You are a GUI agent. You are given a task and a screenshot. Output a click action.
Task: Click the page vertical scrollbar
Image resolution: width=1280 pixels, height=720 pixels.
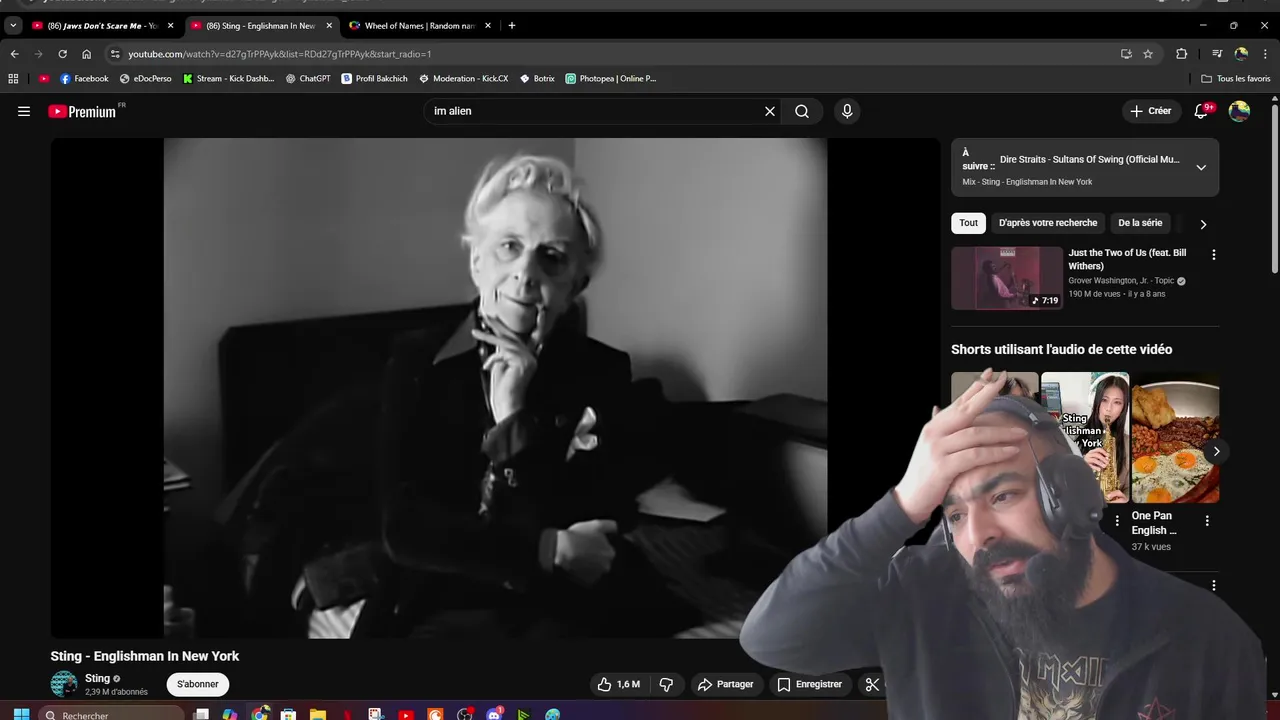coord(1274,187)
